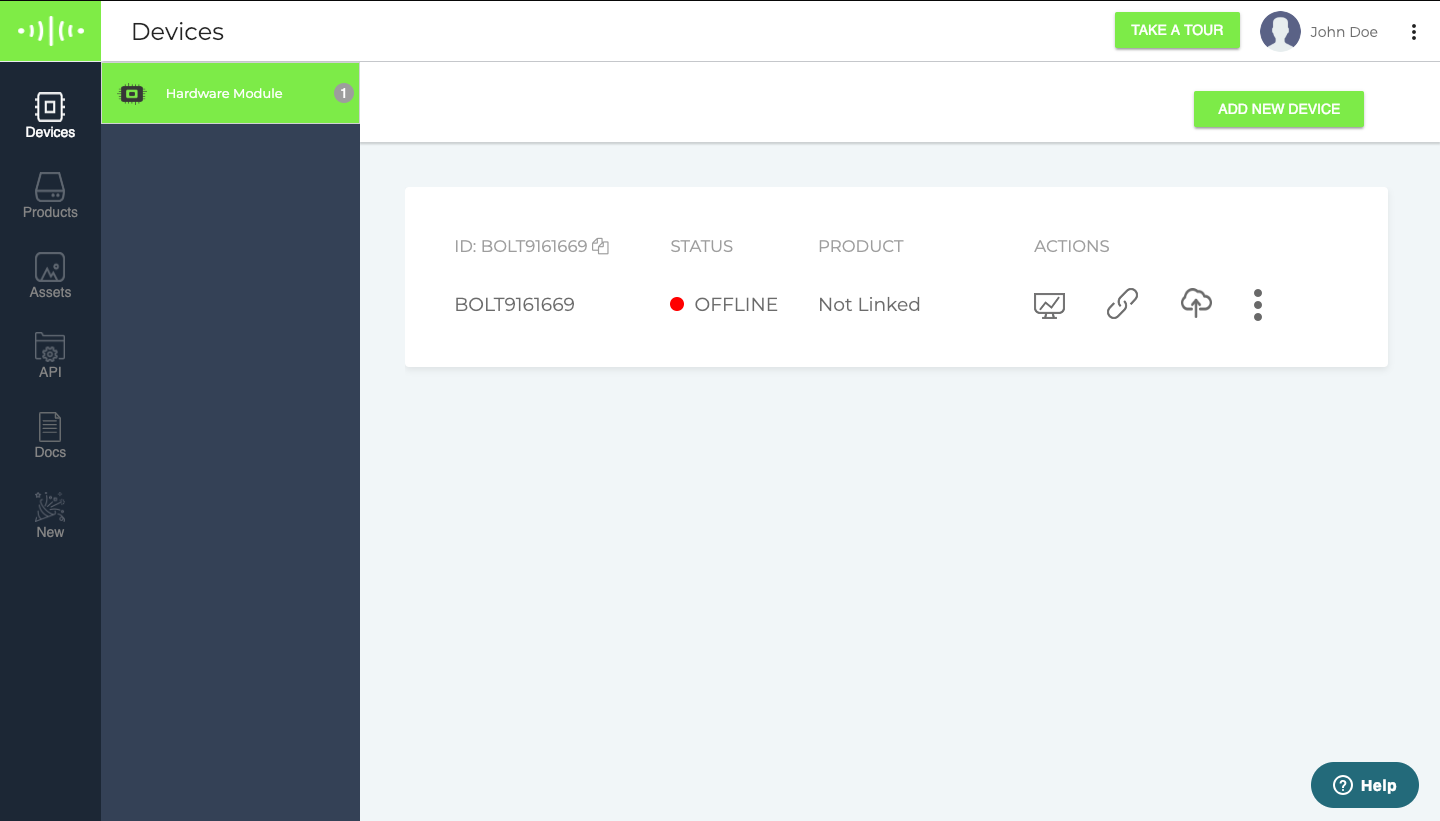Open Assets from the sidebar
The image size is (1440, 821).
tap(50, 276)
